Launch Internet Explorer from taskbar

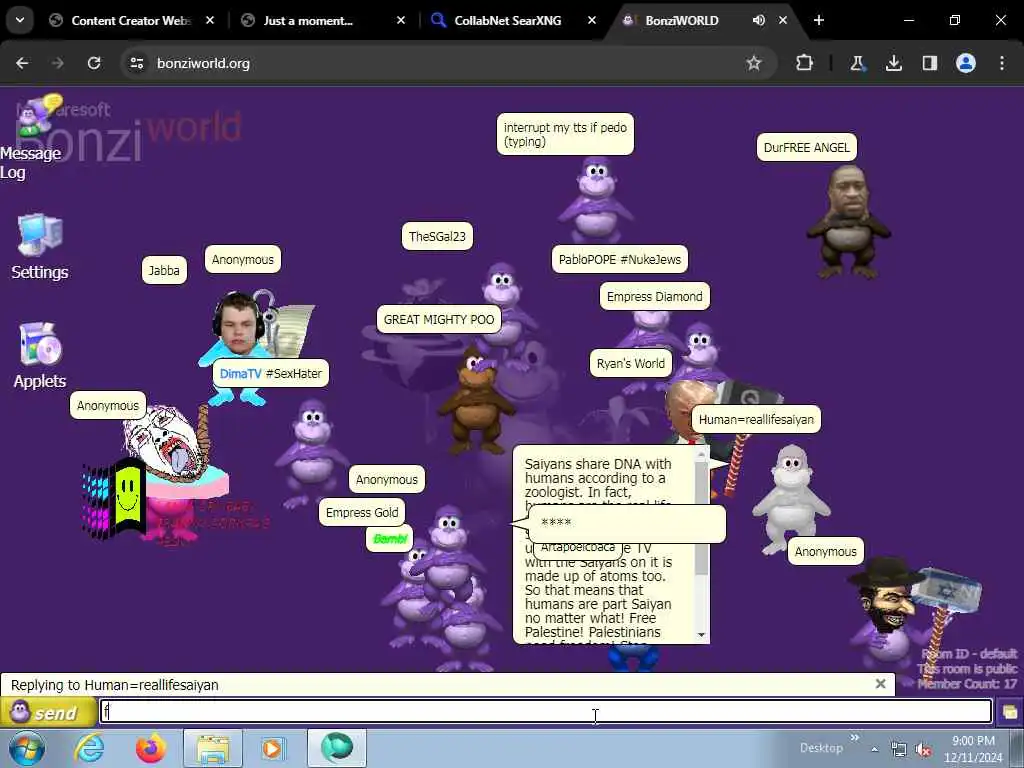(89, 748)
